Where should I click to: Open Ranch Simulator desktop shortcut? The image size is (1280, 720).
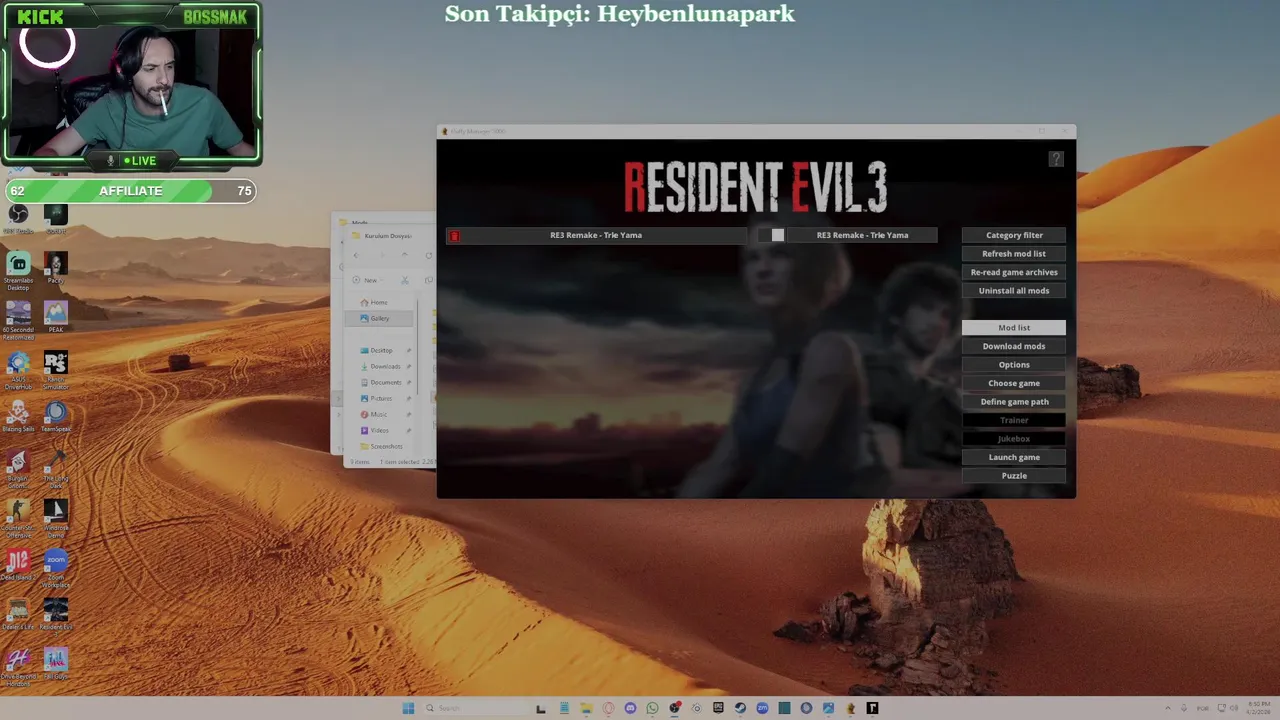point(55,369)
